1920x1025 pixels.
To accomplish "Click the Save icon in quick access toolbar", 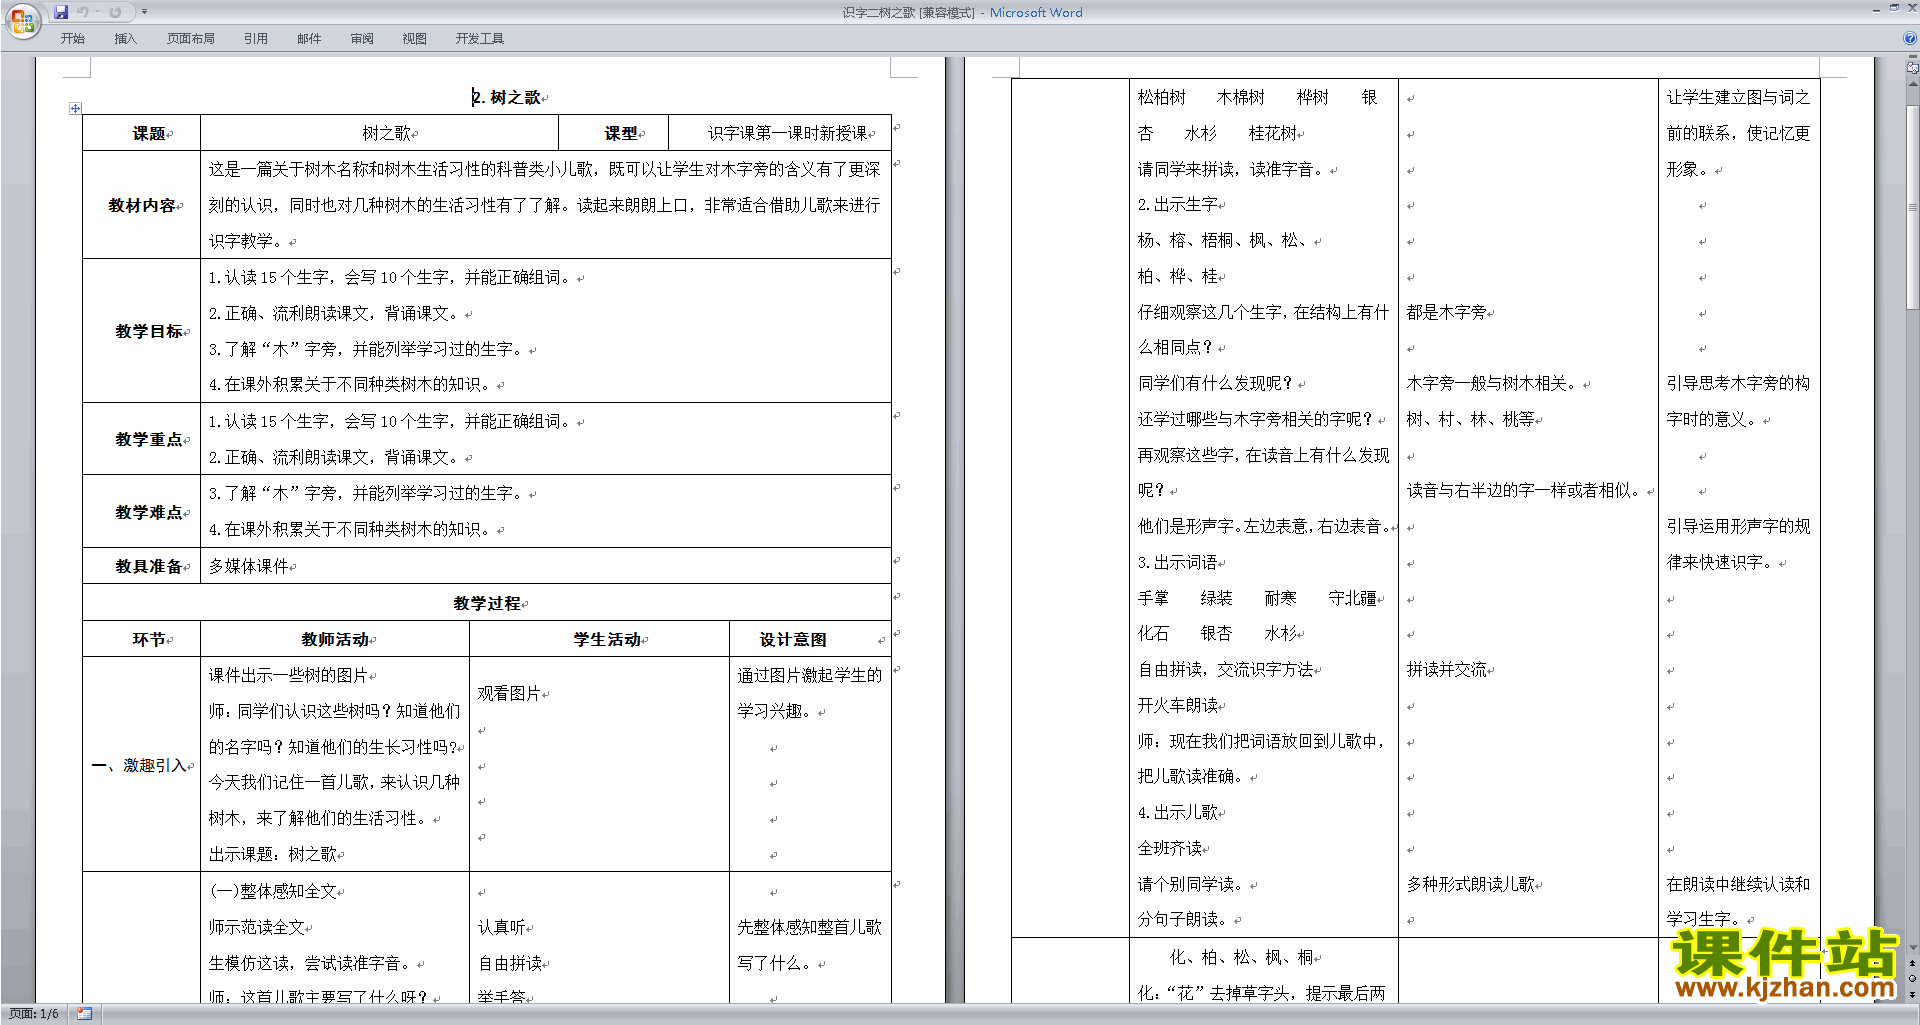I will click(x=61, y=12).
